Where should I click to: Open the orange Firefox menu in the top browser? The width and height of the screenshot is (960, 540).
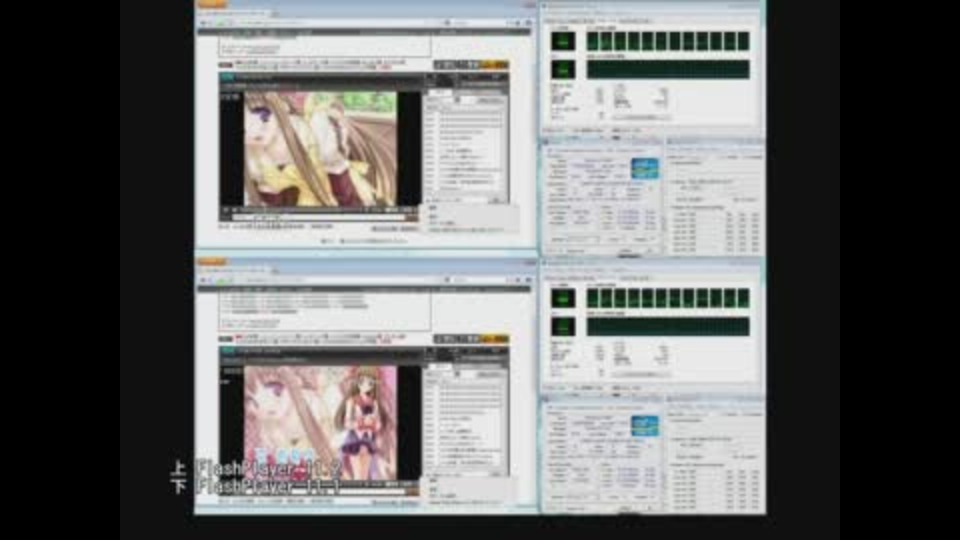pos(212,4)
